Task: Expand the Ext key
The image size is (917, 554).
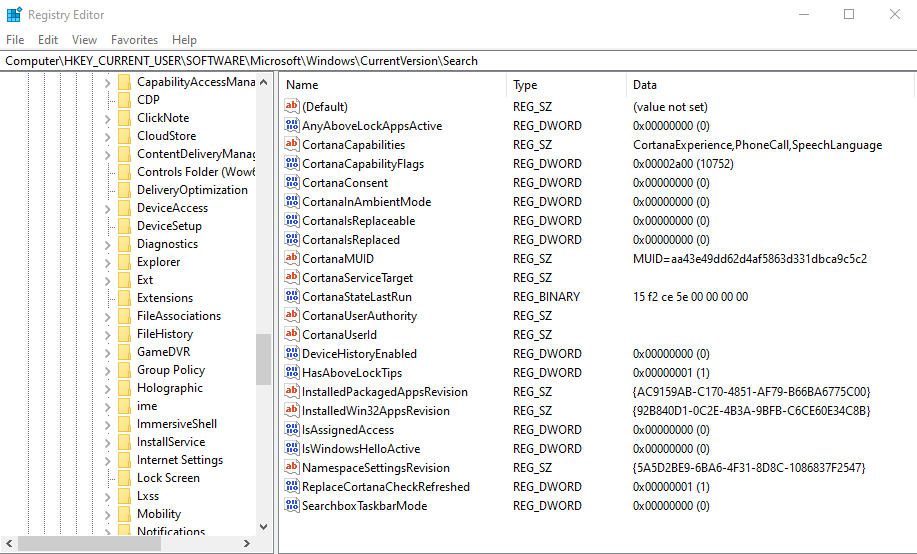Action: (108, 281)
